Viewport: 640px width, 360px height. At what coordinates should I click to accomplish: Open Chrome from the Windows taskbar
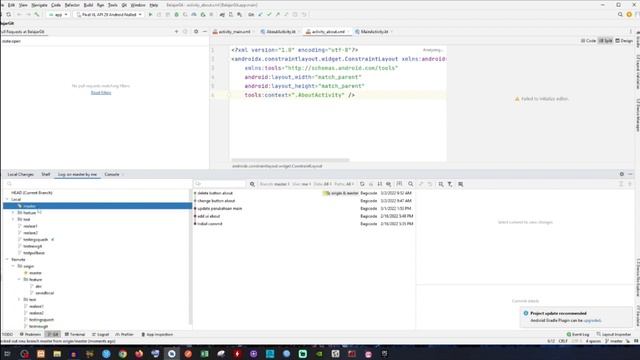click(122, 354)
